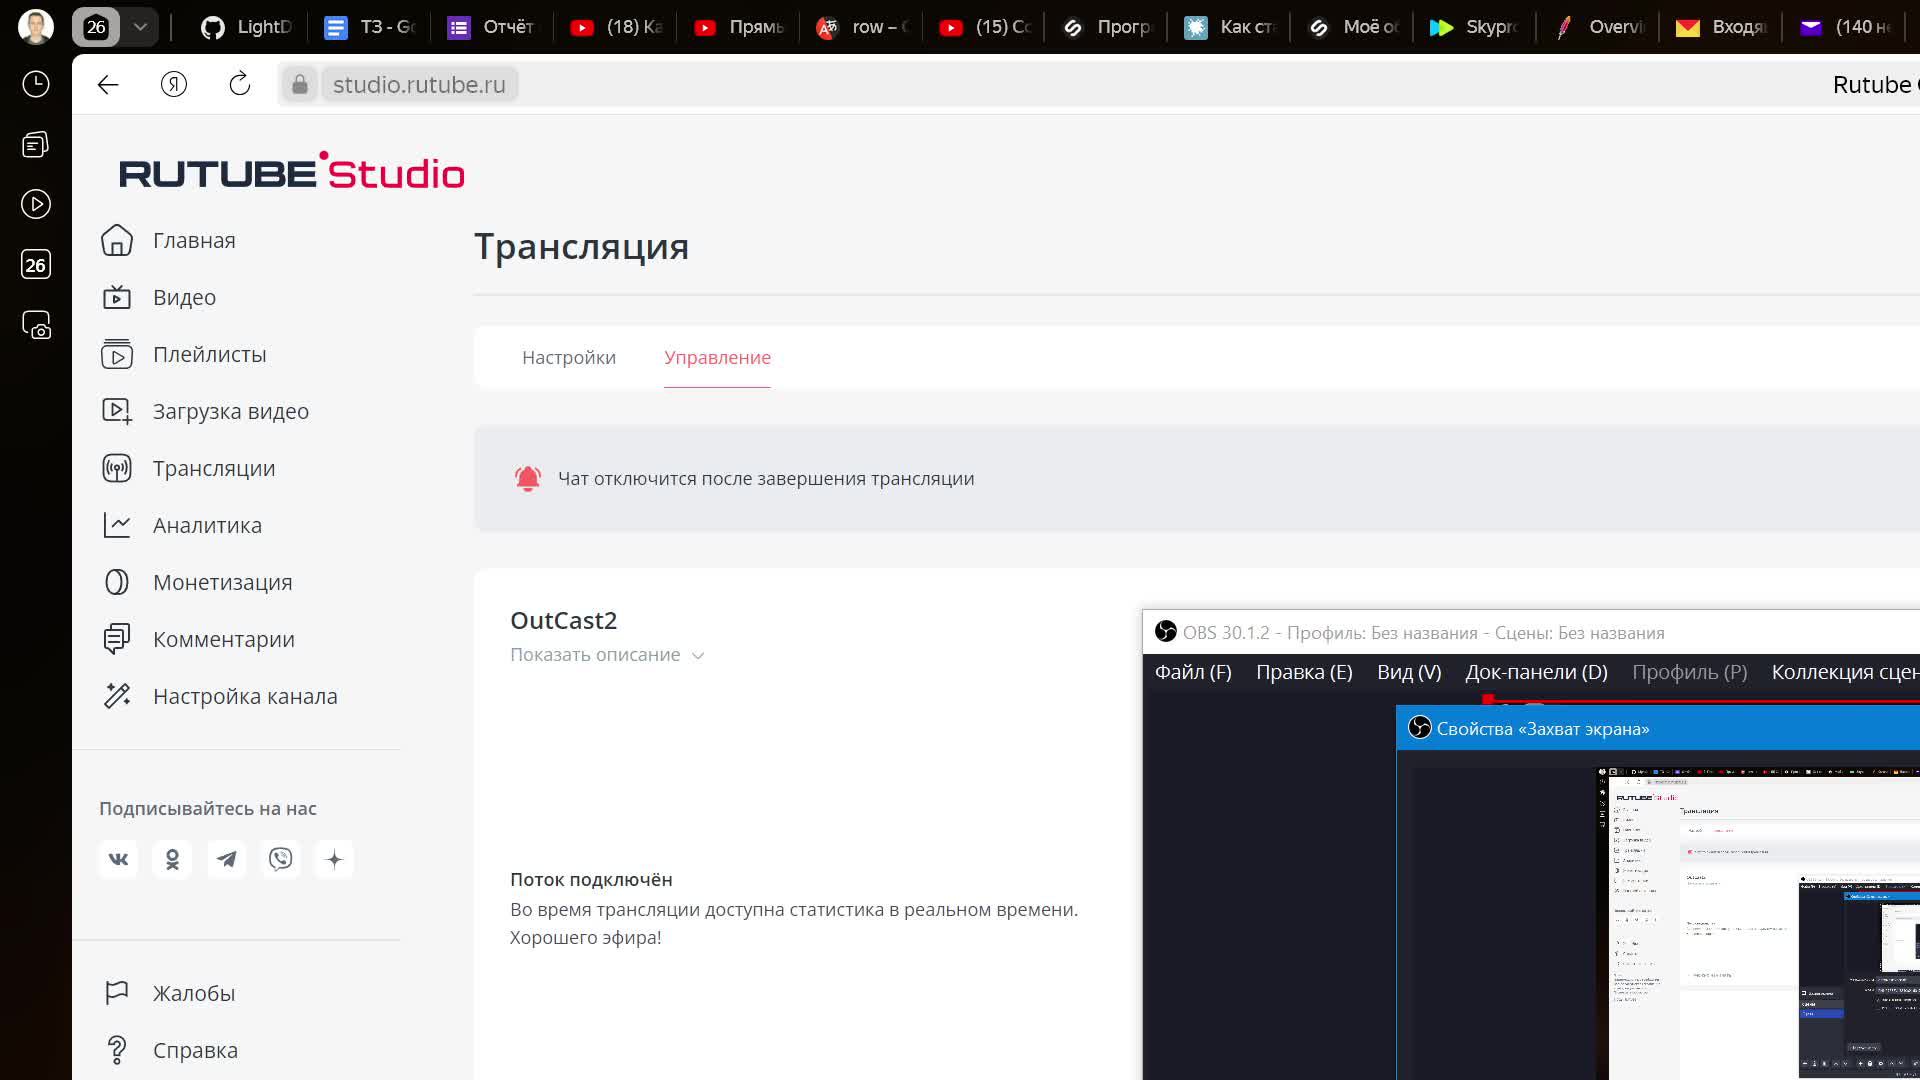Open the Viber social icon
This screenshot has height=1080, width=1920.
(x=281, y=859)
